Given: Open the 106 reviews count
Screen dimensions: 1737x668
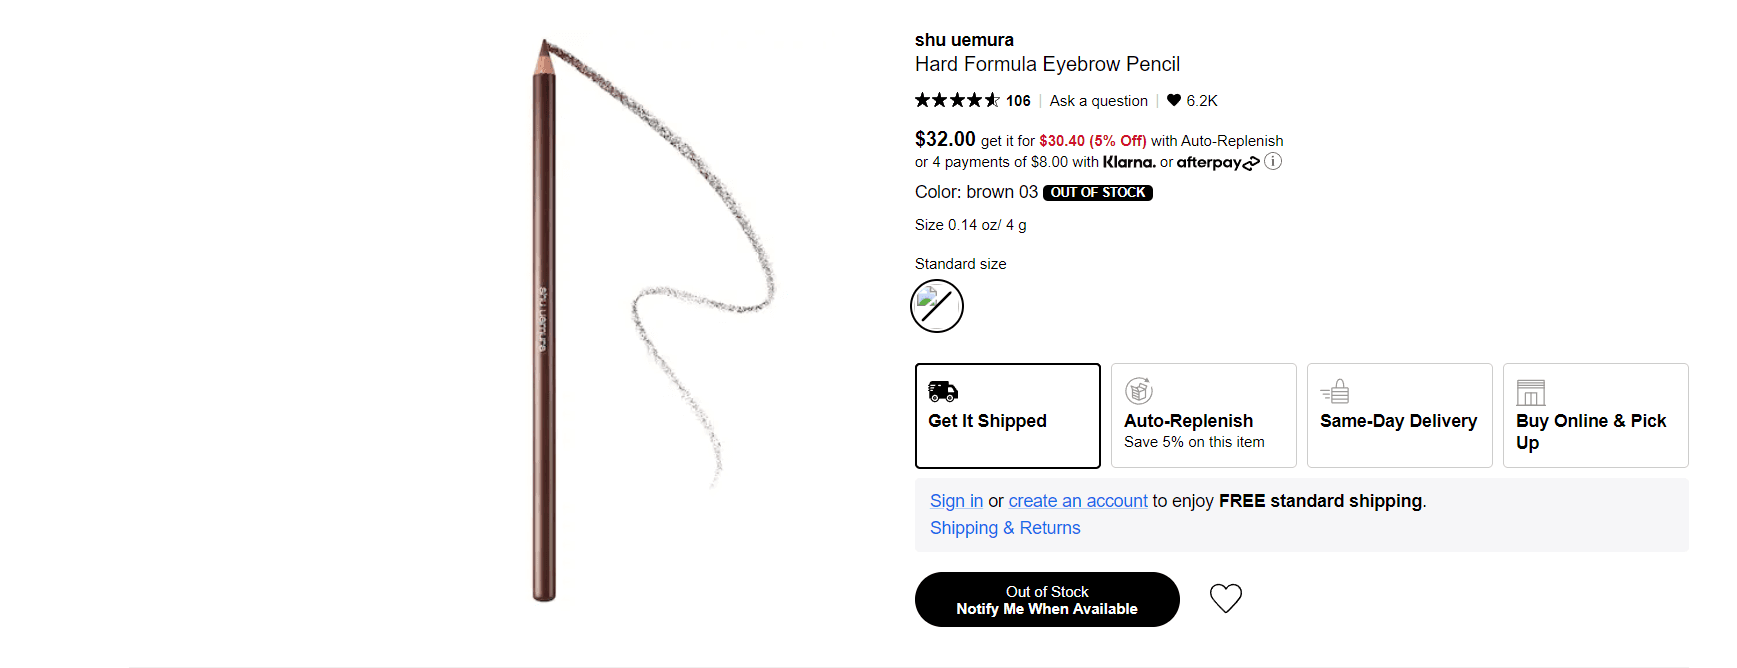Looking at the screenshot, I should (1018, 101).
